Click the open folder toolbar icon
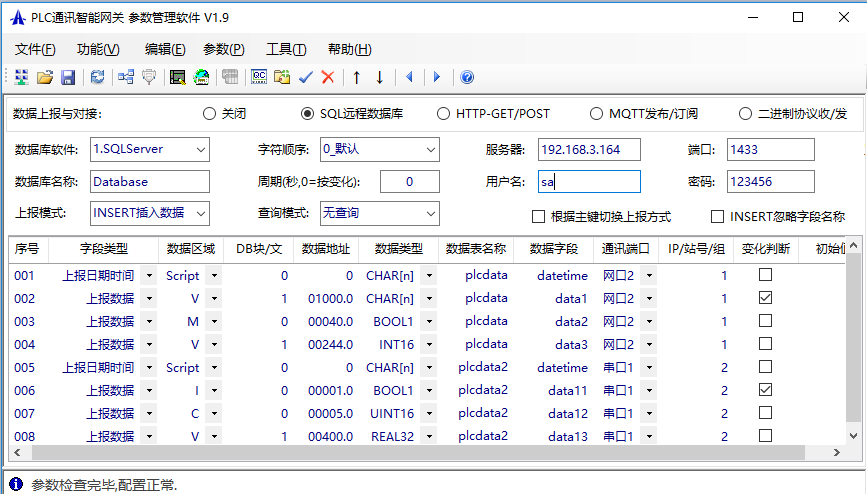Screen dimensions: 867x494 click(45, 77)
